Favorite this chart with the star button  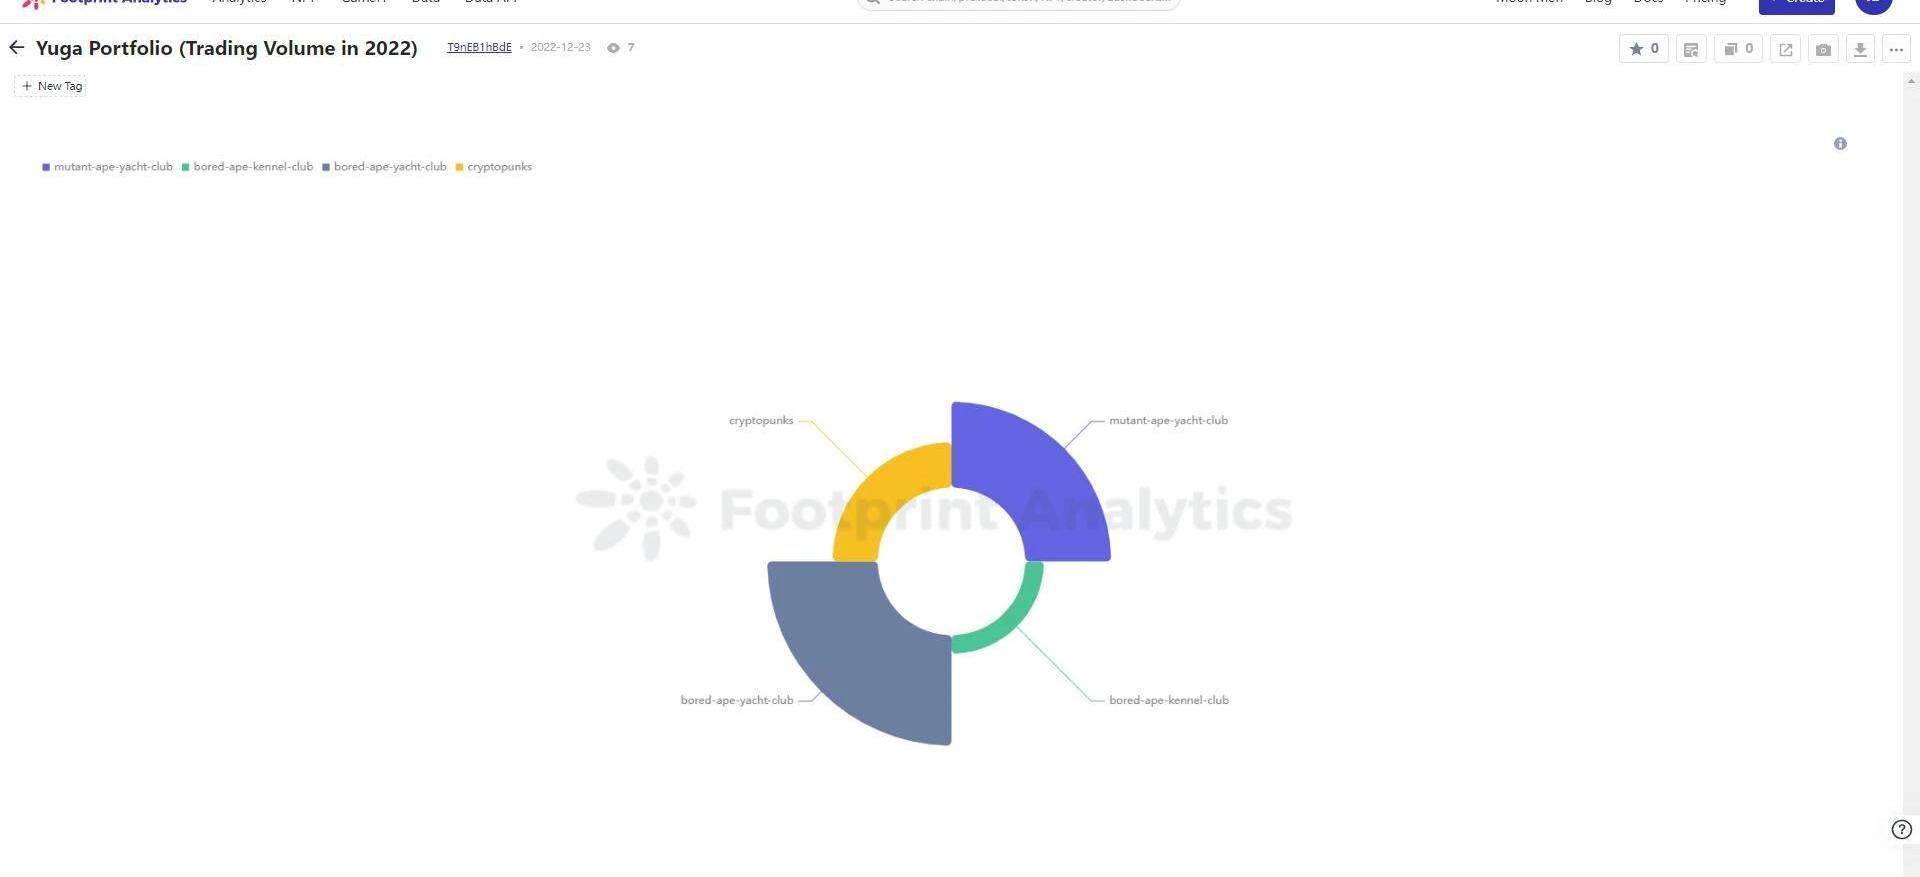(x=1643, y=49)
